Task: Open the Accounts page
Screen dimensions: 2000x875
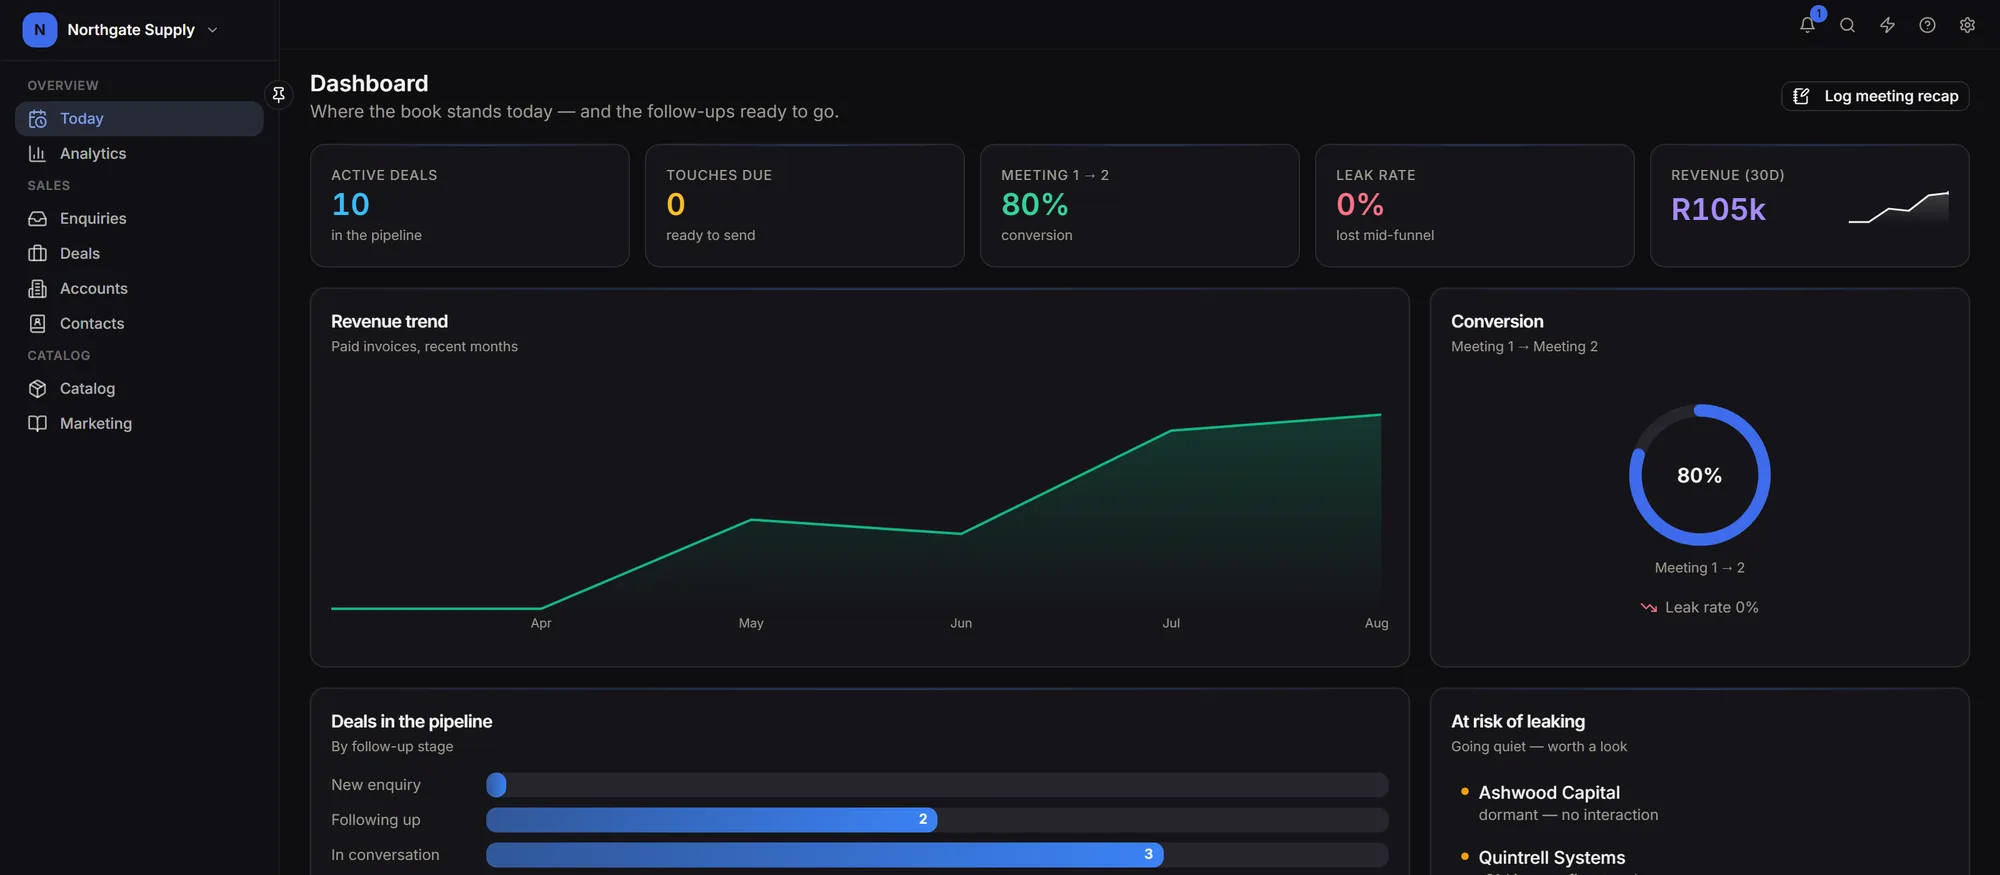Action: click(139, 288)
